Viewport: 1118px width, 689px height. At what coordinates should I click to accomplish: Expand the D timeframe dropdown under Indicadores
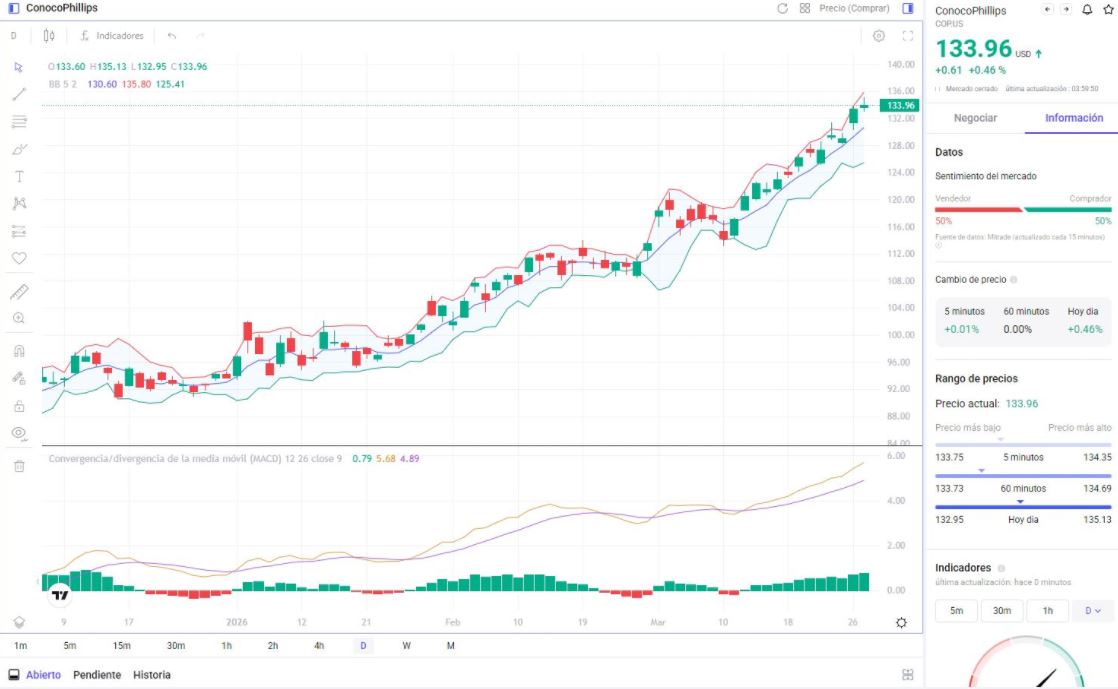(1092, 610)
